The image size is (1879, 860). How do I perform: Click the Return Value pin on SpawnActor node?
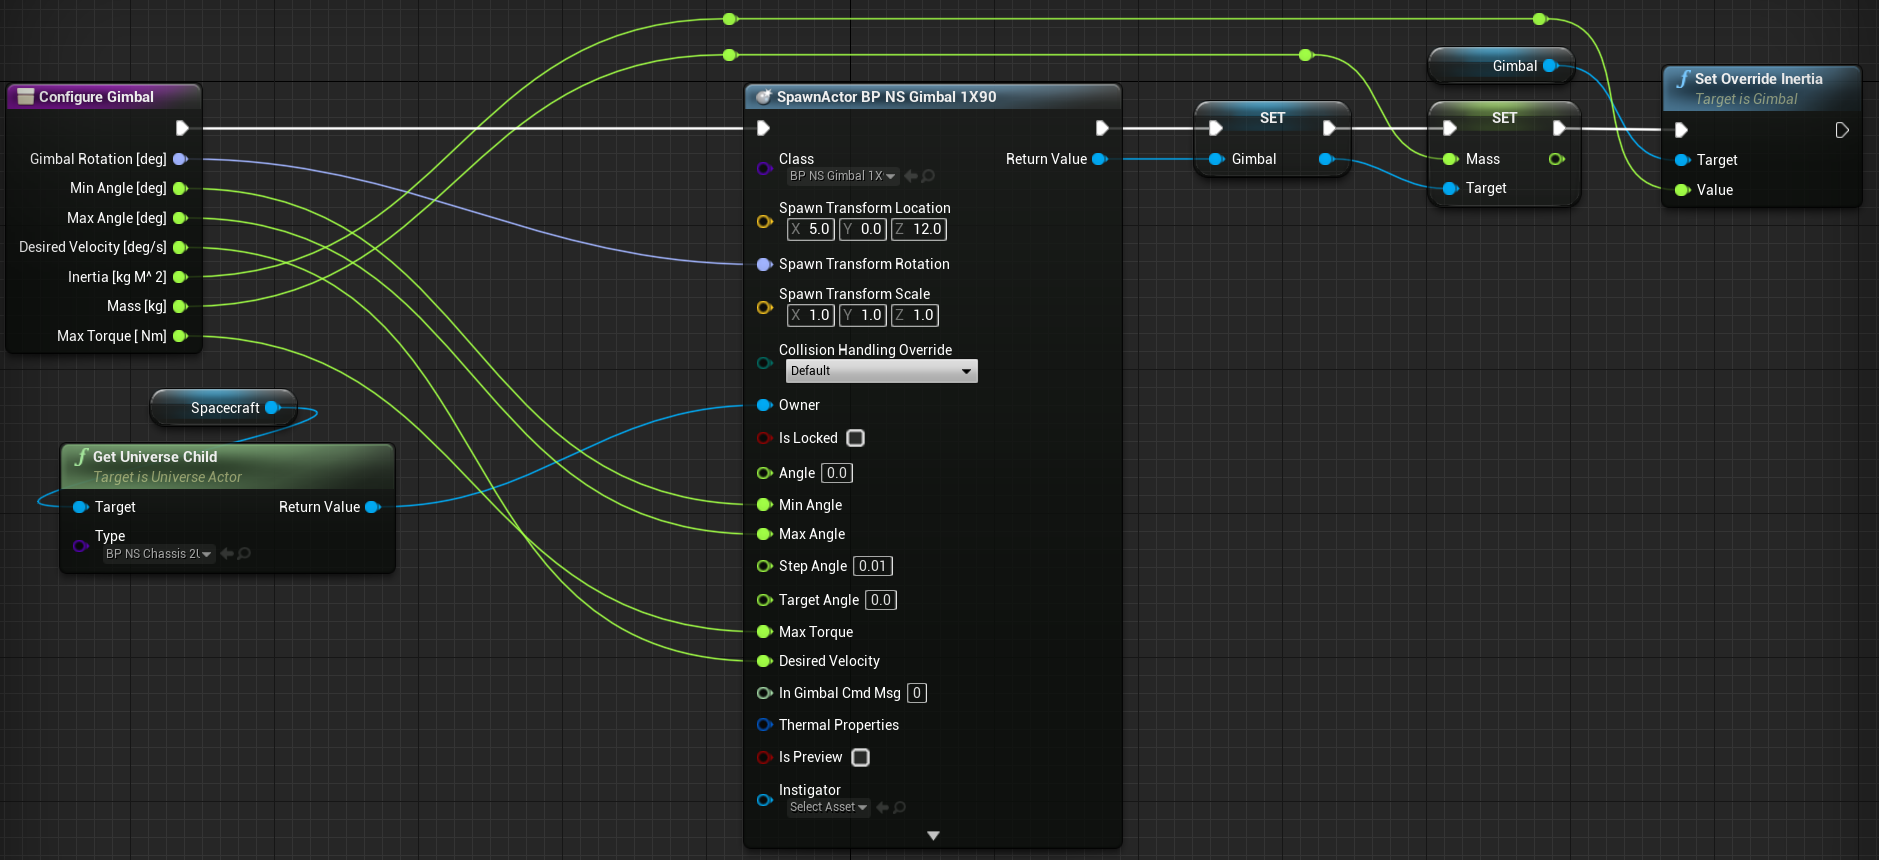(1099, 159)
